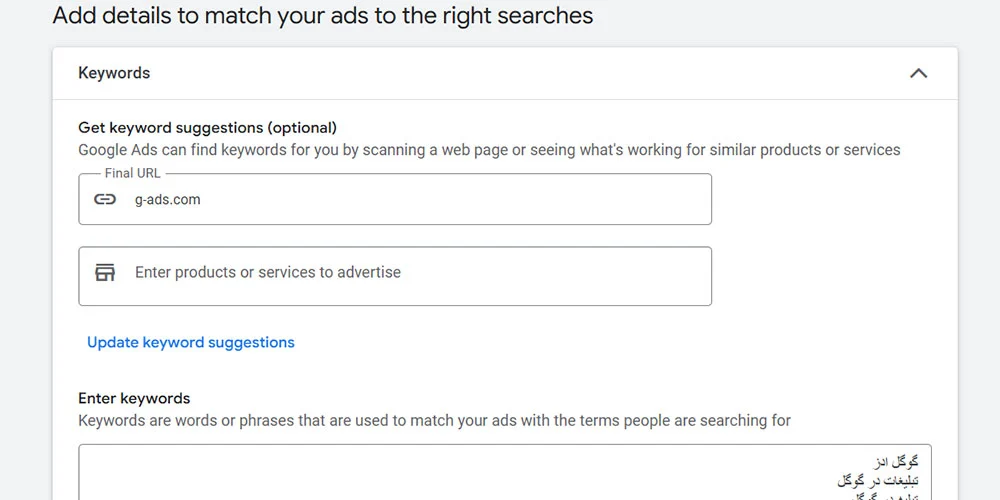Click Update keyword suggestions link

190,342
